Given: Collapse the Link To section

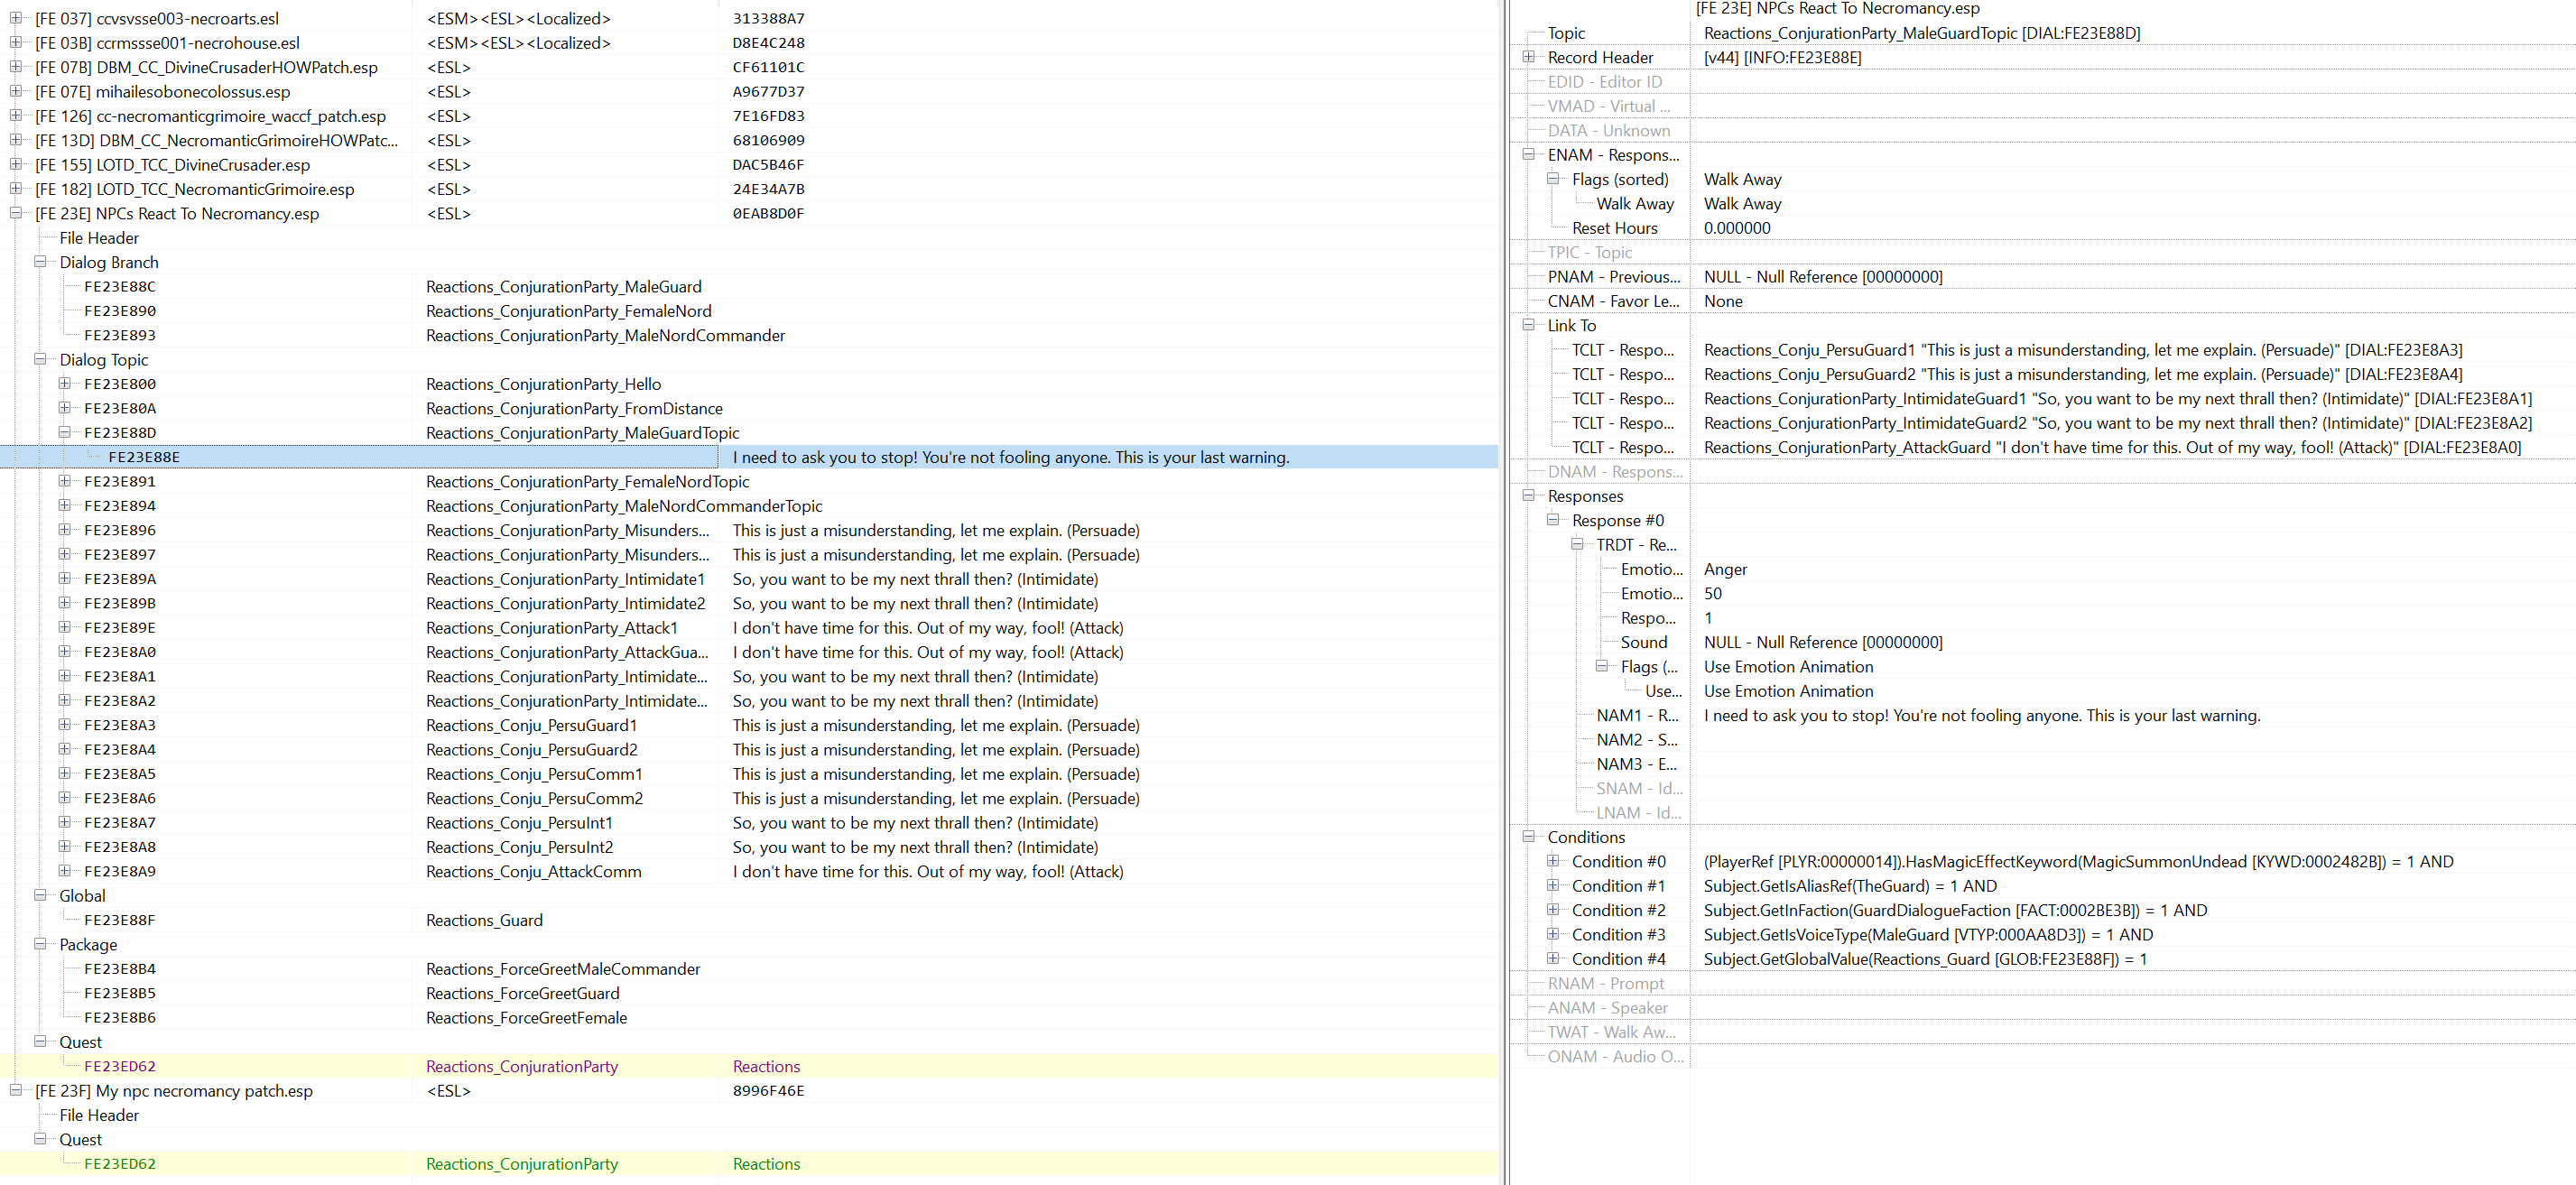Looking at the screenshot, I should (1528, 325).
